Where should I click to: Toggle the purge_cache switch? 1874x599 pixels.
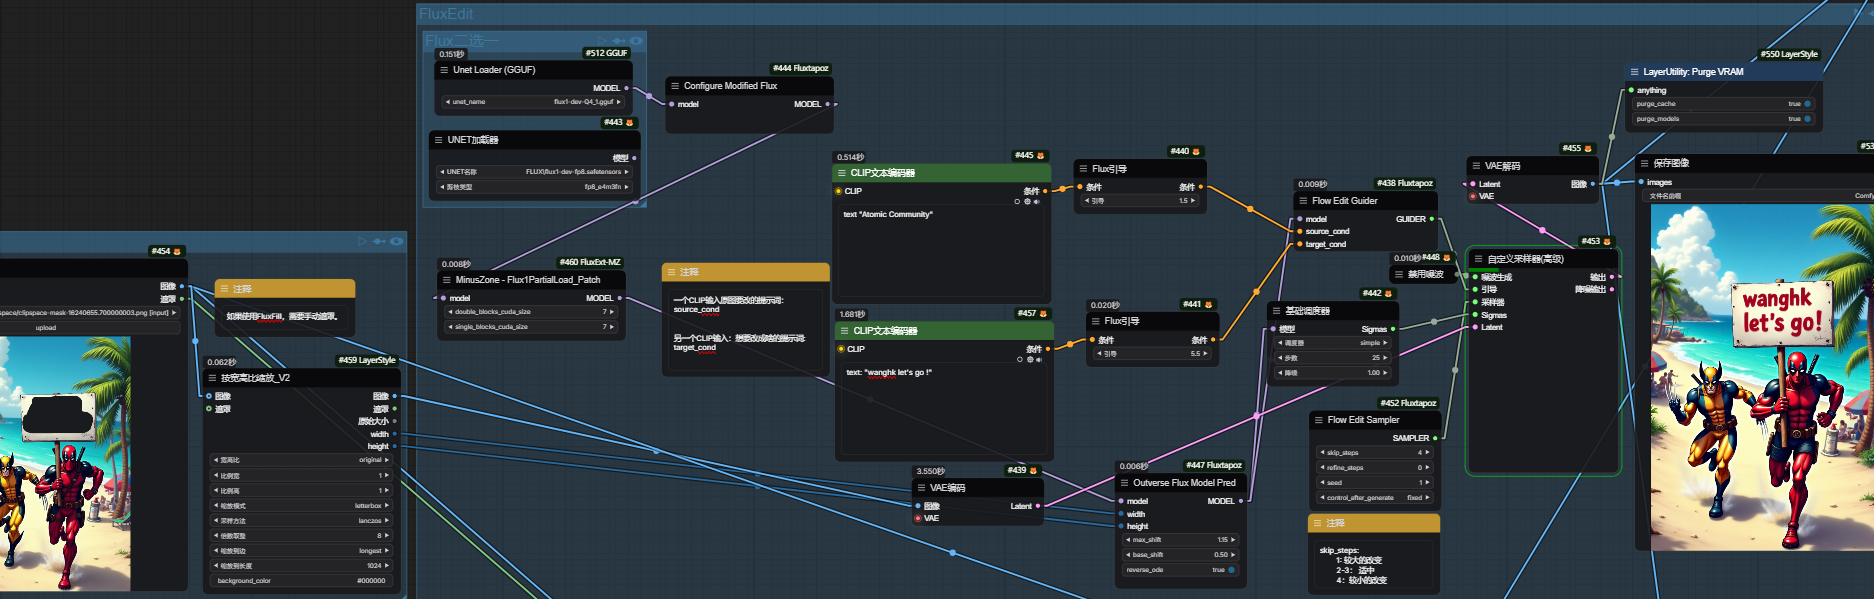(1807, 104)
